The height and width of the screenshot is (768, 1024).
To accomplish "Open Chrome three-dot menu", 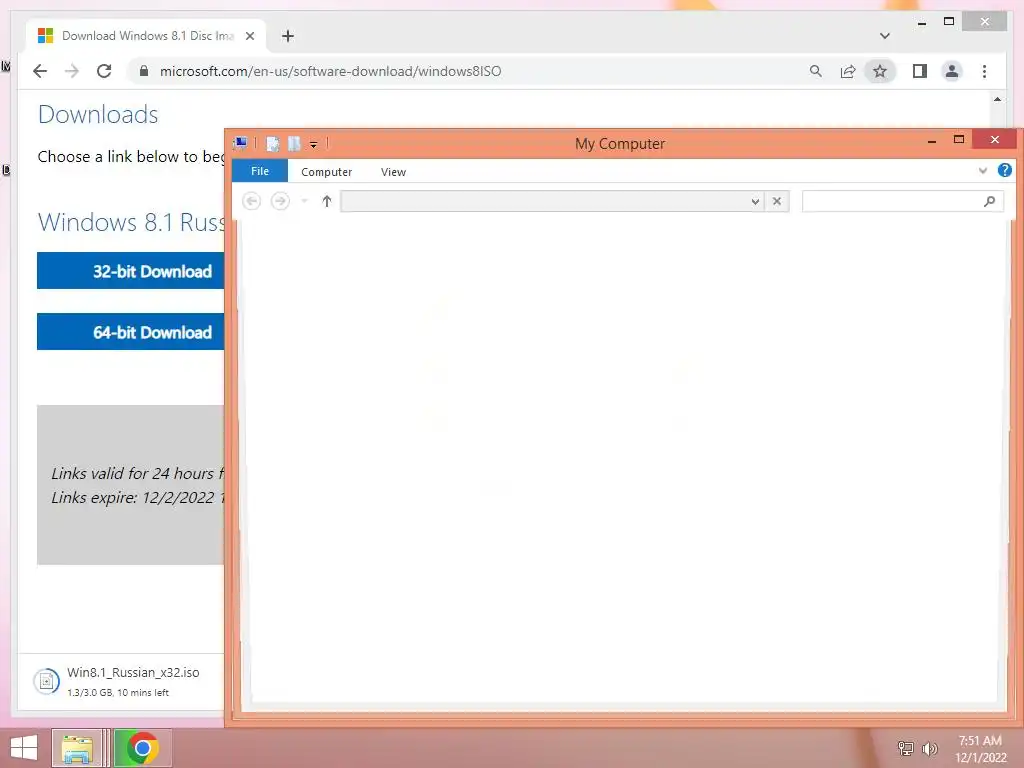I will coord(984,71).
